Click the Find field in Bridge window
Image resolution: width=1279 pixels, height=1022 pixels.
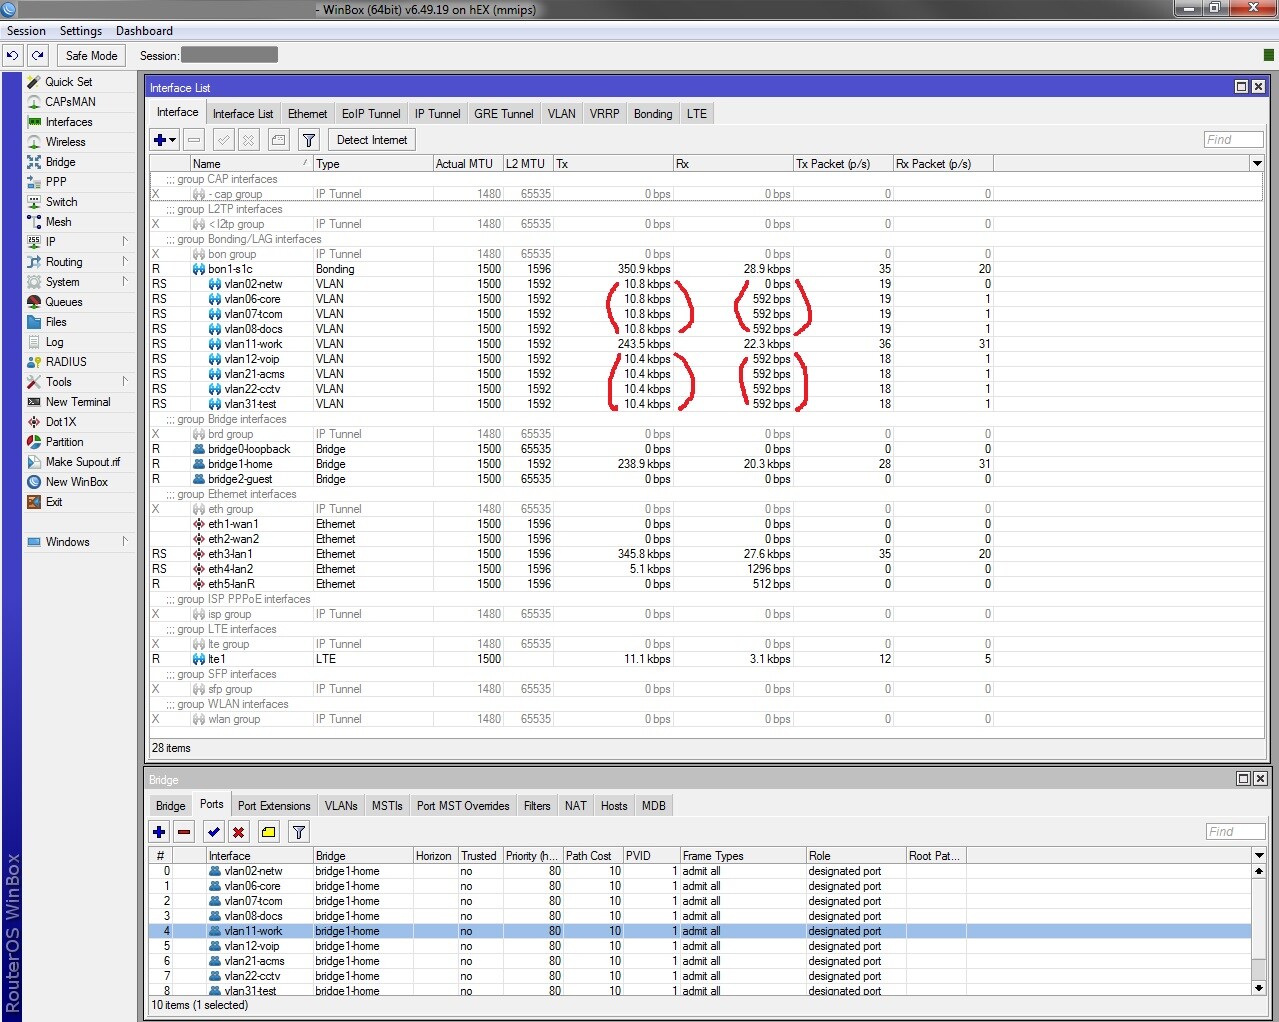[x=1236, y=832]
